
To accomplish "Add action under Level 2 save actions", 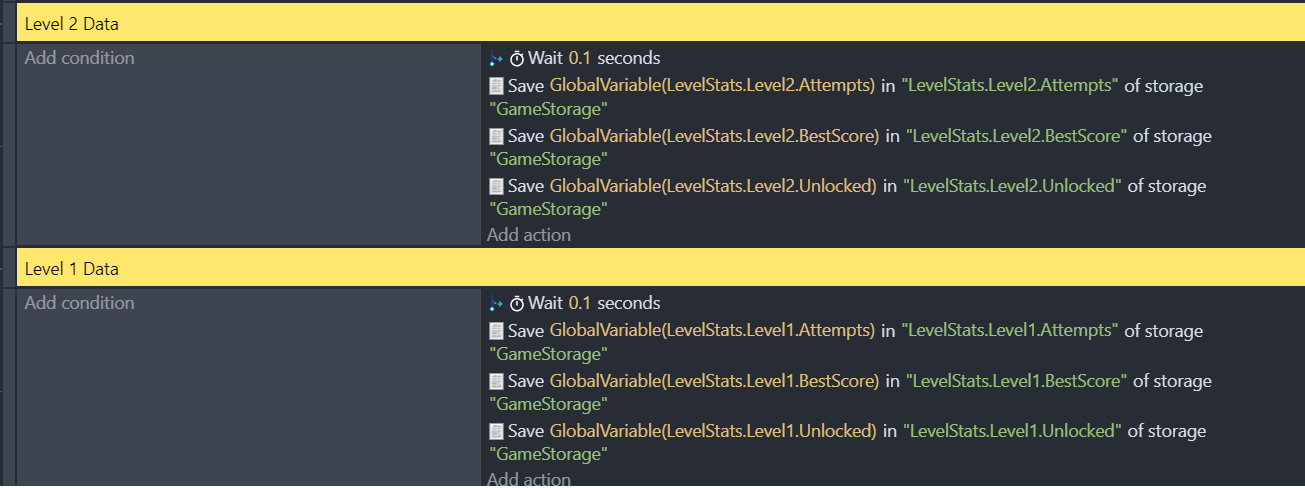I will 529,235.
